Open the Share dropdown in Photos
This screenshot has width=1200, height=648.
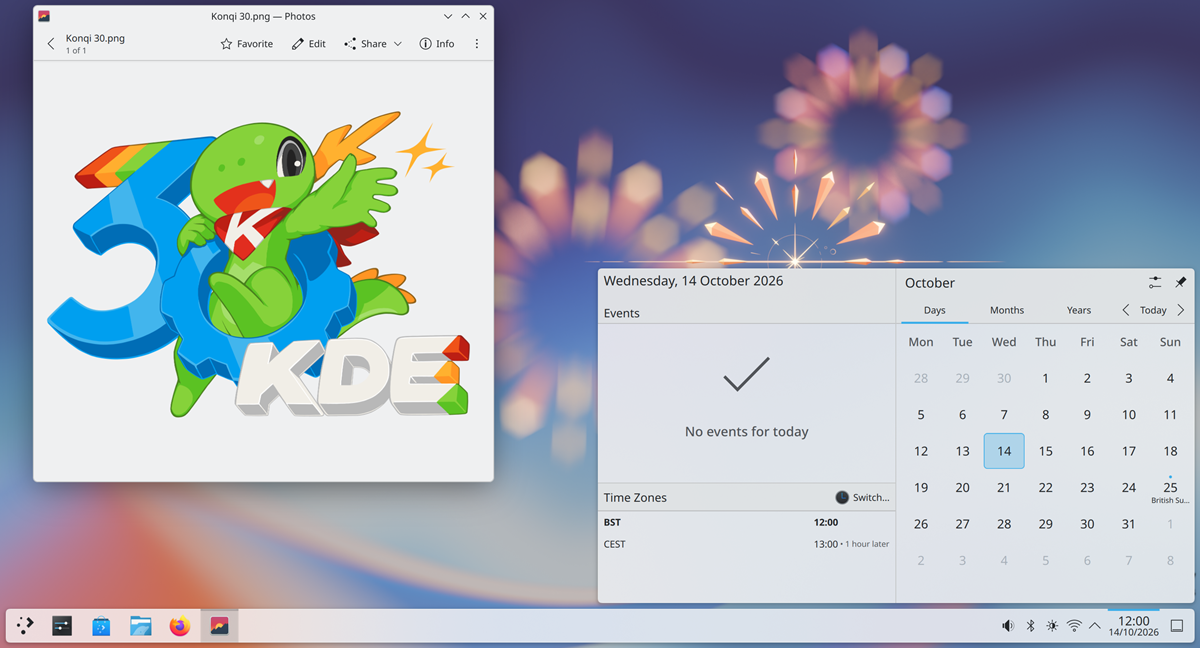pyautogui.click(x=373, y=44)
